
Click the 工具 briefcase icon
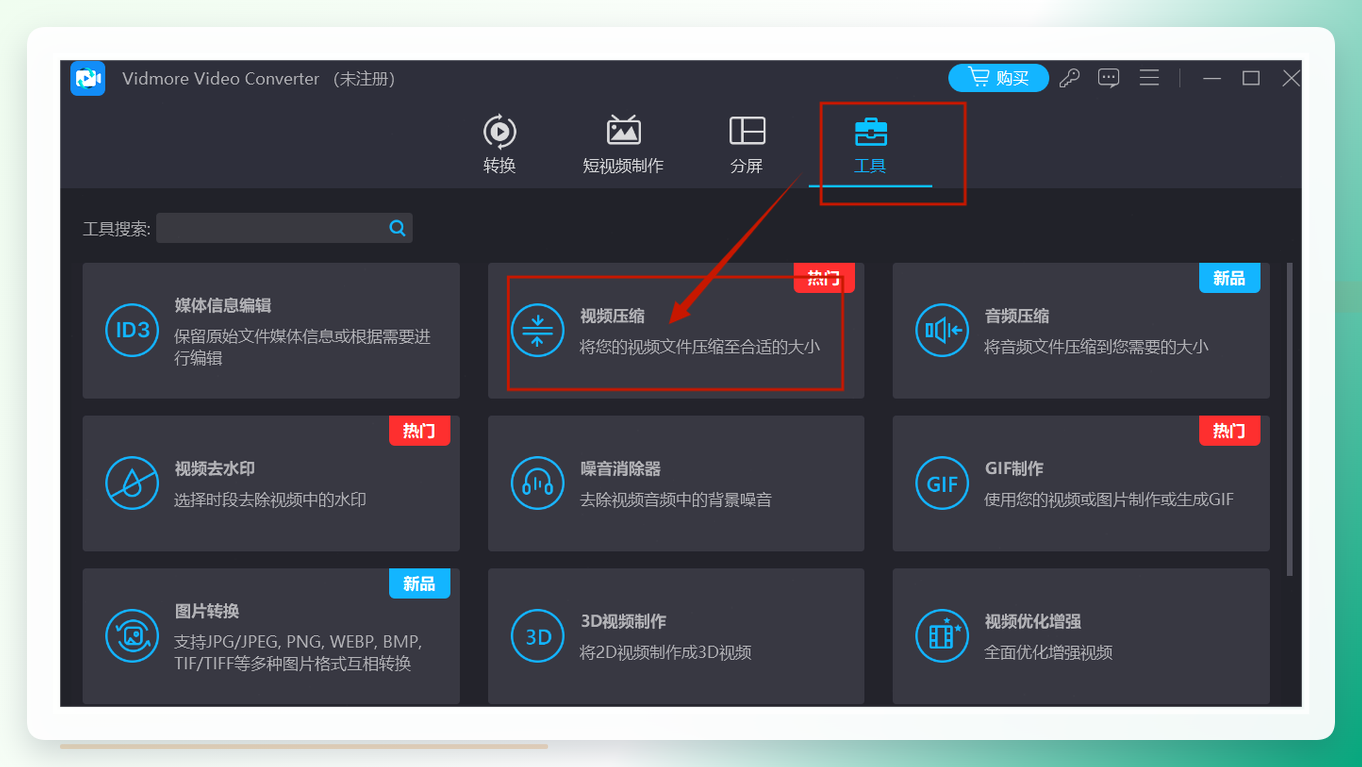[x=870, y=131]
